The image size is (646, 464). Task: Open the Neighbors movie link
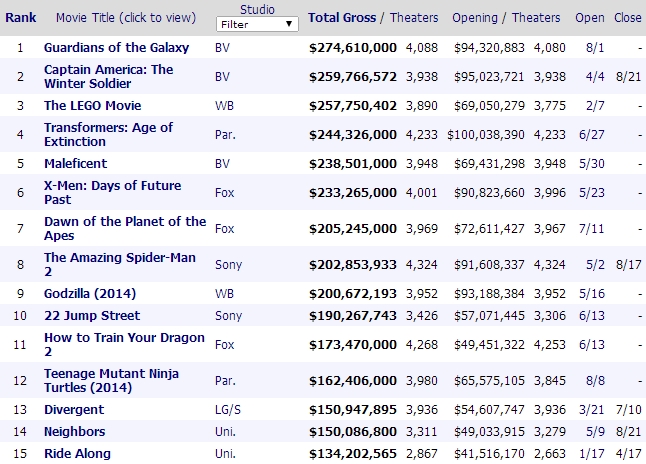coord(73,431)
